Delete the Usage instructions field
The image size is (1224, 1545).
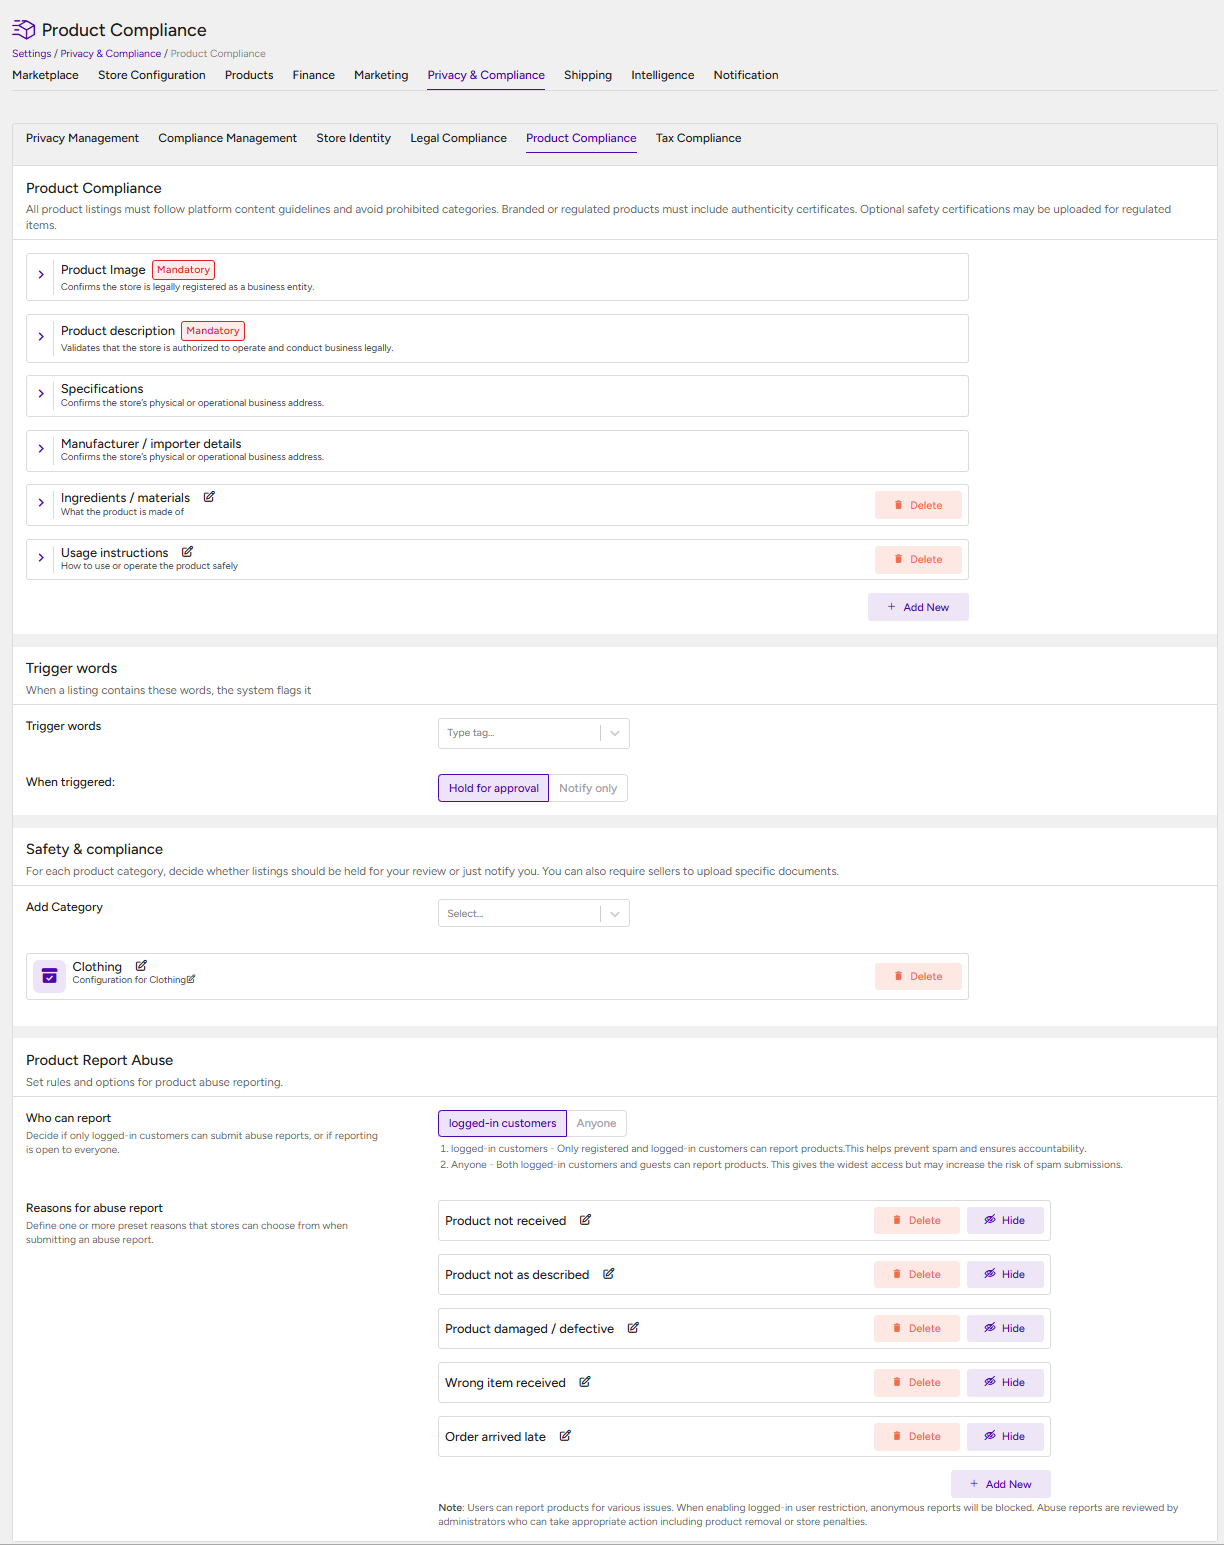tap(918, 560)
